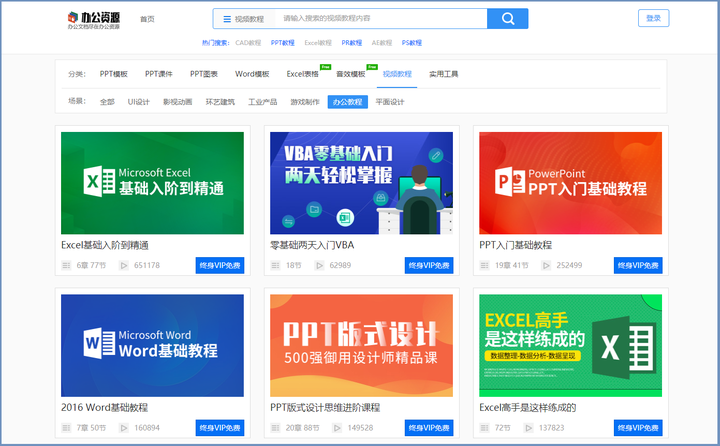The height and width of the screenshot is (446, 720).
Task: Click play count icon beside 62989
Action: pyautogui.click(x=319, y=265)
